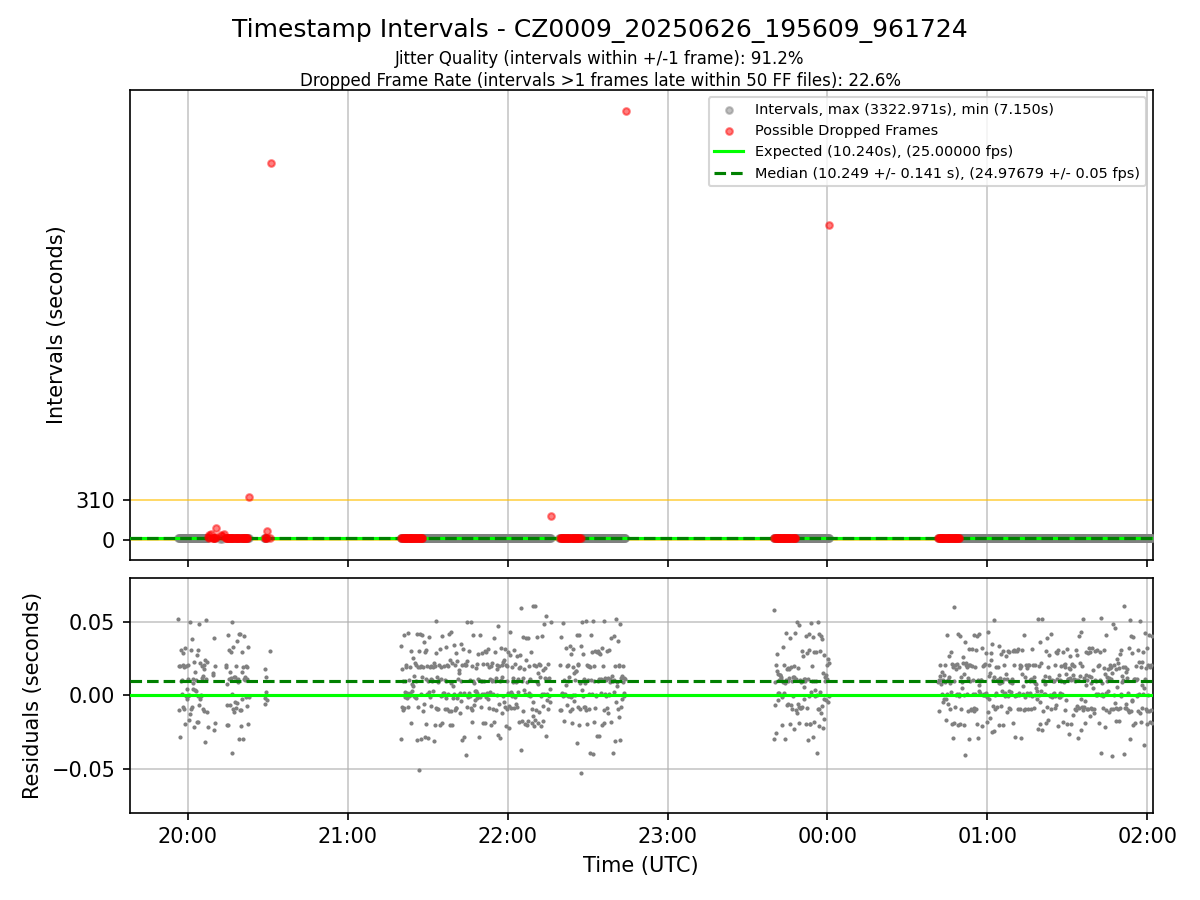Click the 'Residuals (seconds)' y-axis label
The height and width of the screenshot is (900, 1200).
click(32, 696)
